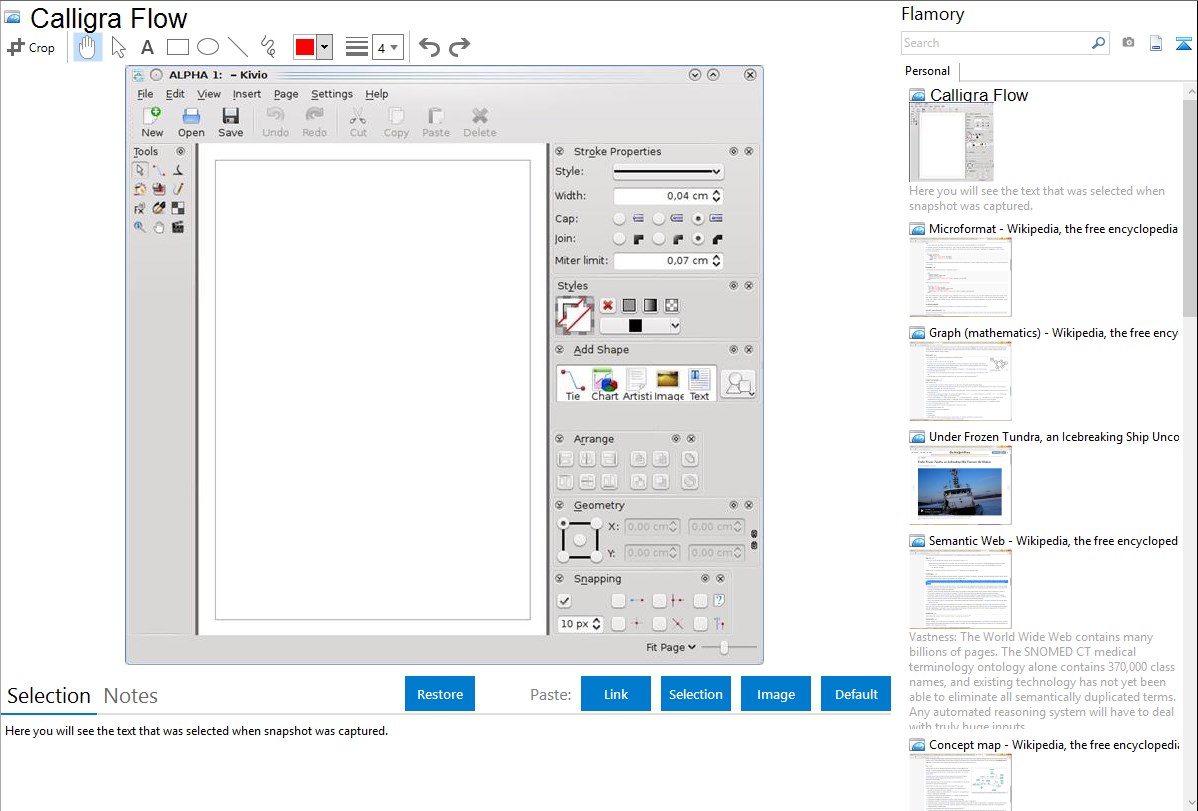Viewport: 1198px width, 811px height.
Task: Click the Link paste button
Action: point(616,694)
